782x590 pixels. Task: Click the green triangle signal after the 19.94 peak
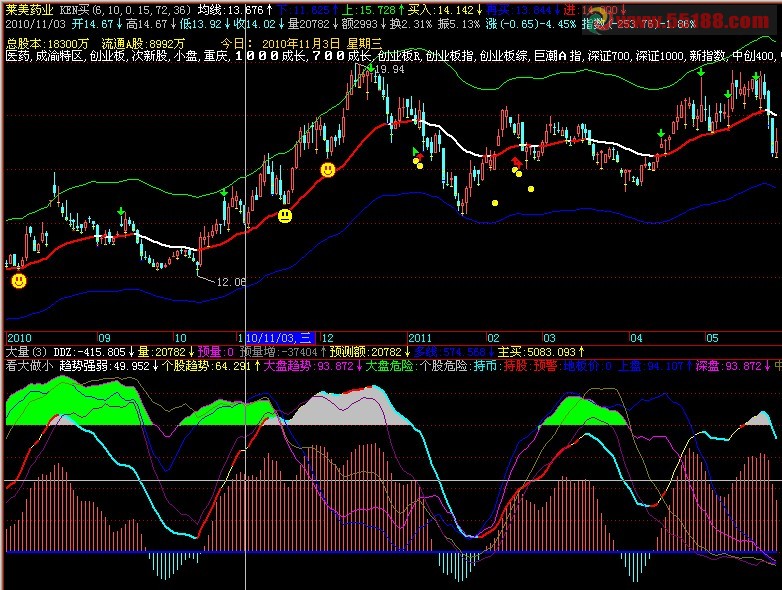[416, 151]
